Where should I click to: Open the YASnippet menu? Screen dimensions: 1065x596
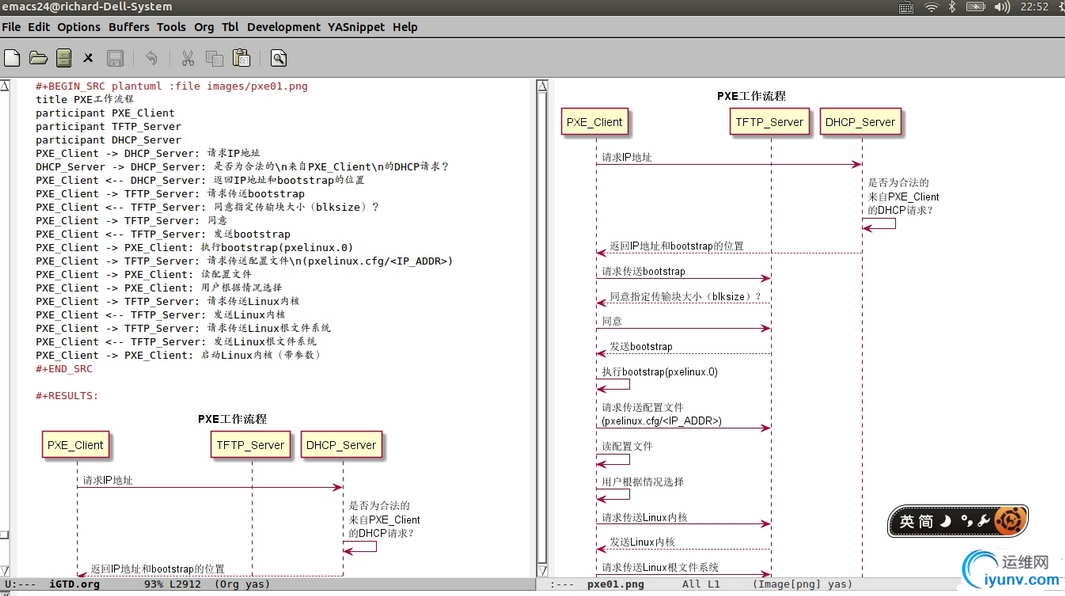[x=356, y=27]
